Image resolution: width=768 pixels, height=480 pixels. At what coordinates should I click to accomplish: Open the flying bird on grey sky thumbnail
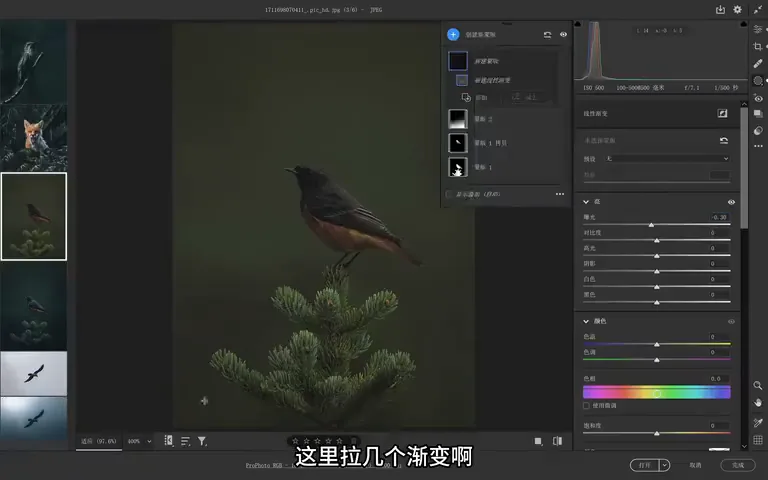(34, 373)
